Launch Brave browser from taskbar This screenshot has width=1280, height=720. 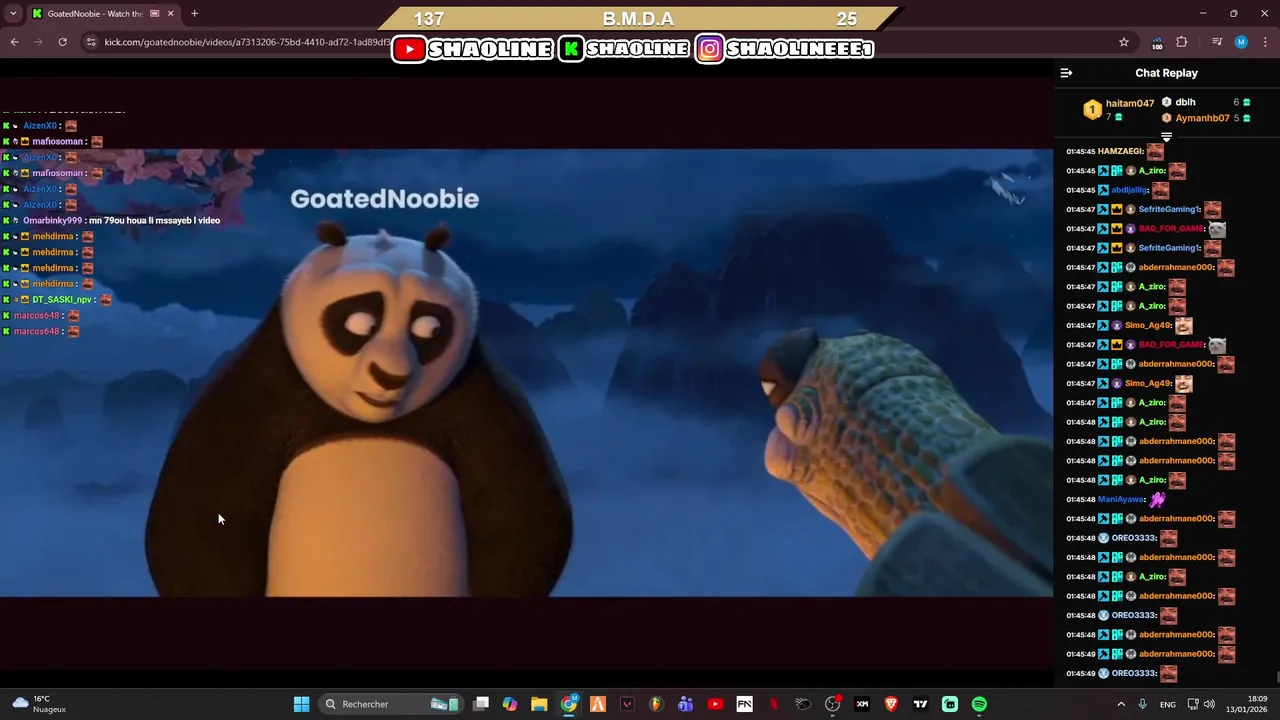891,704
